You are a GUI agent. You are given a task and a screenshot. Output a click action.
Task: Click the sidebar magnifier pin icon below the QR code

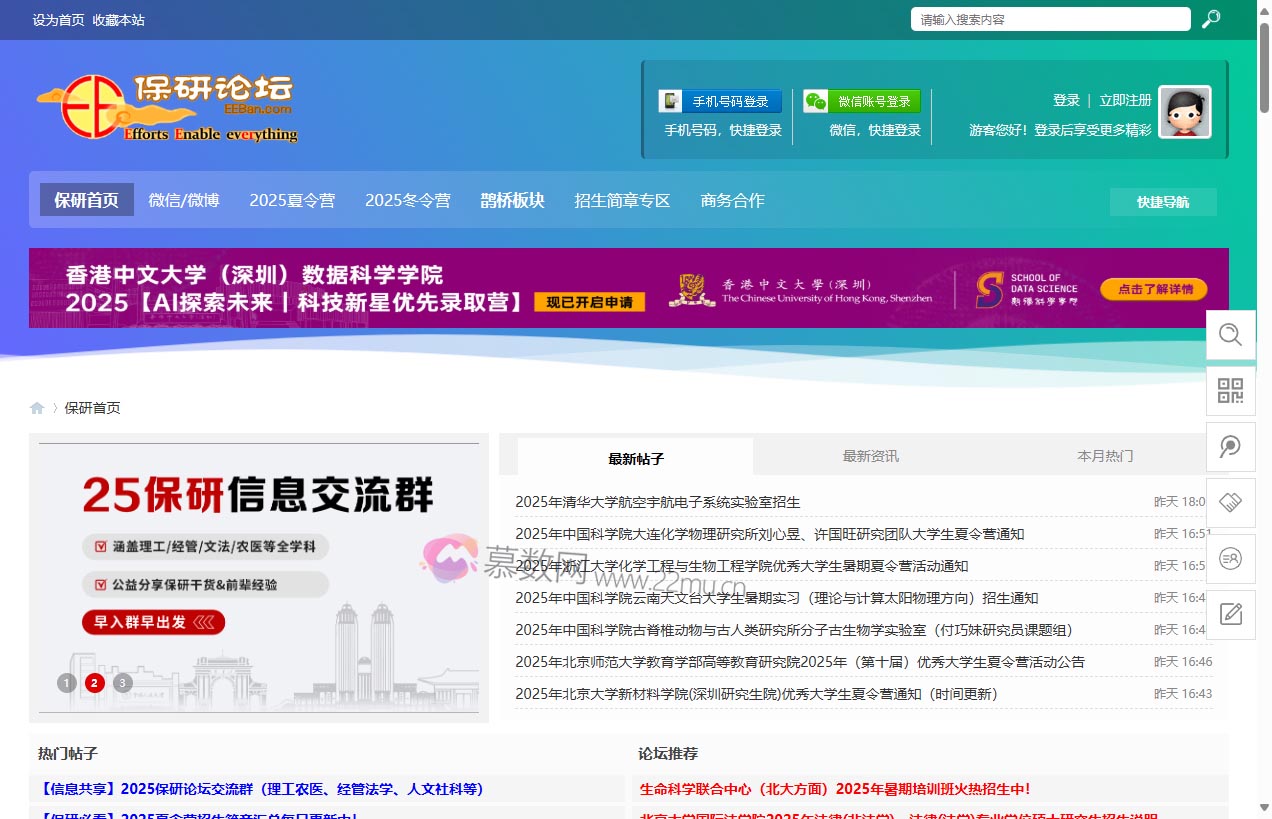click(x=1231, y=447)
